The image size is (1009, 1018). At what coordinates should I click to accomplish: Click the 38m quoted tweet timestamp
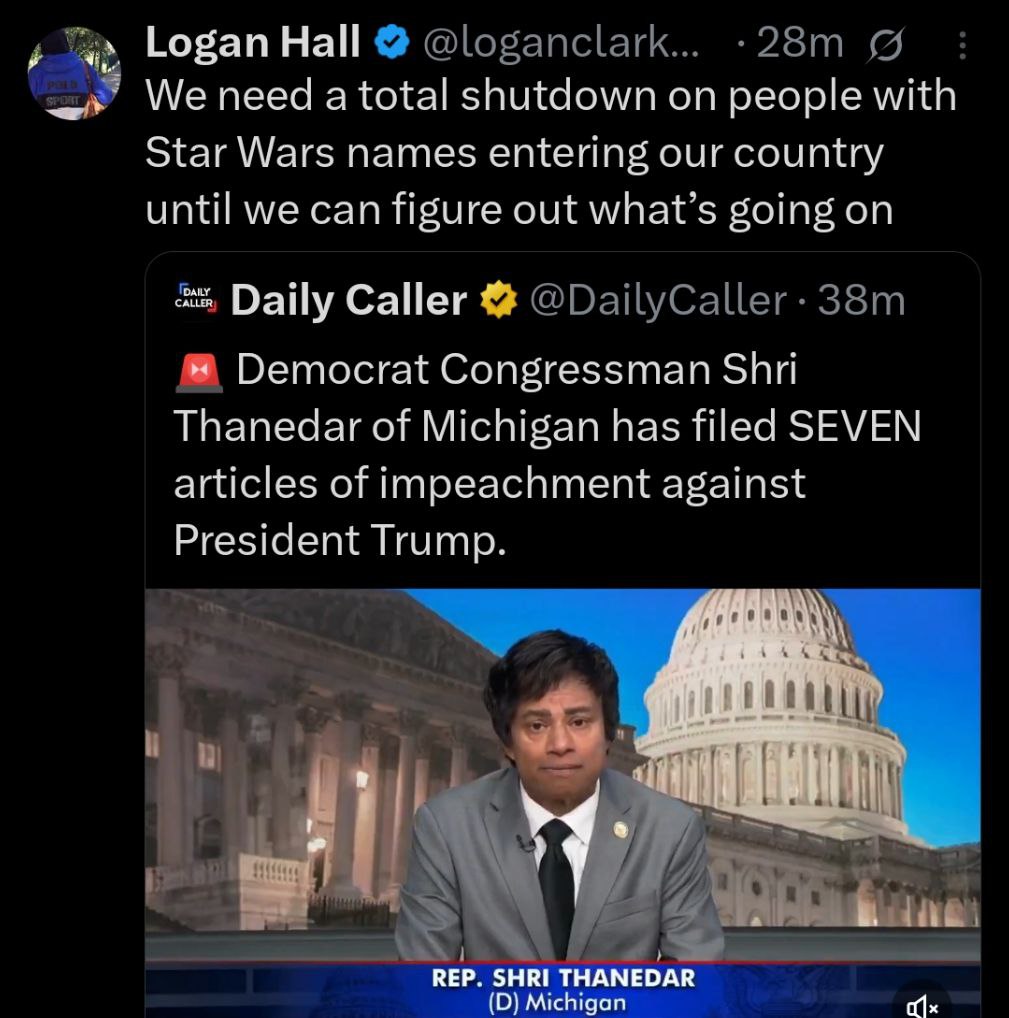[861, 301]
